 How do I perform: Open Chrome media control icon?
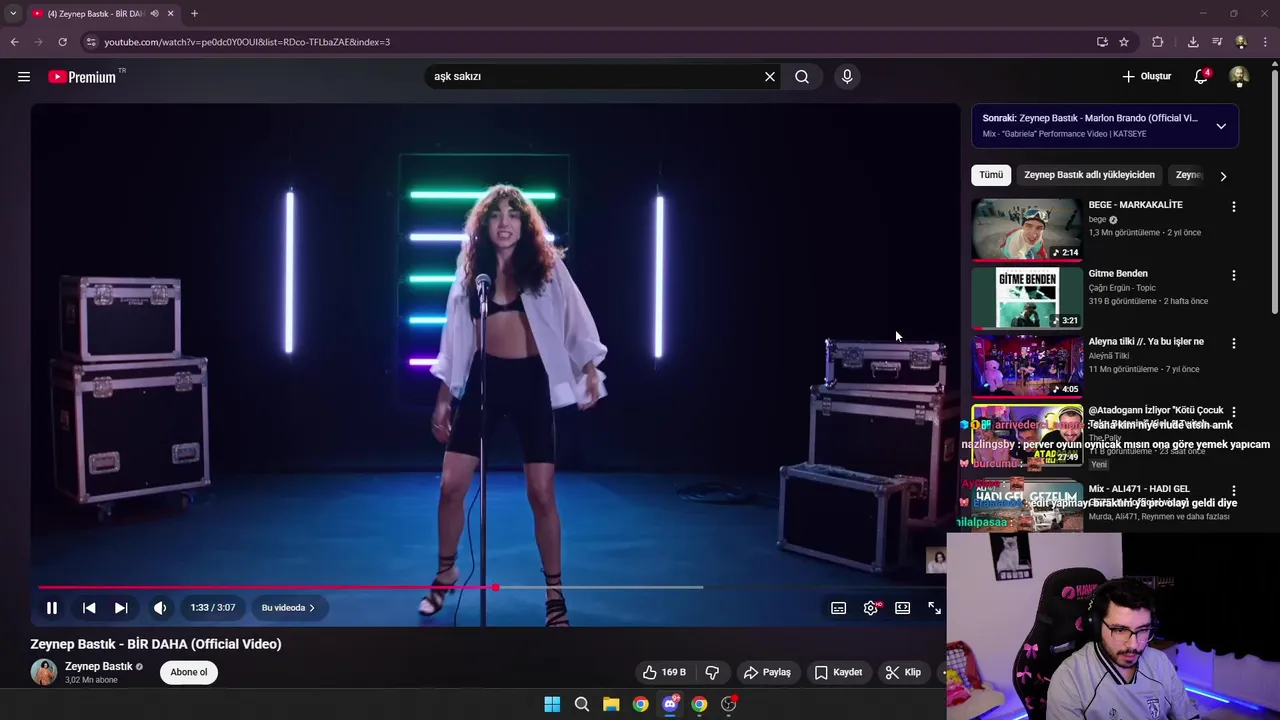(1217, 42)
